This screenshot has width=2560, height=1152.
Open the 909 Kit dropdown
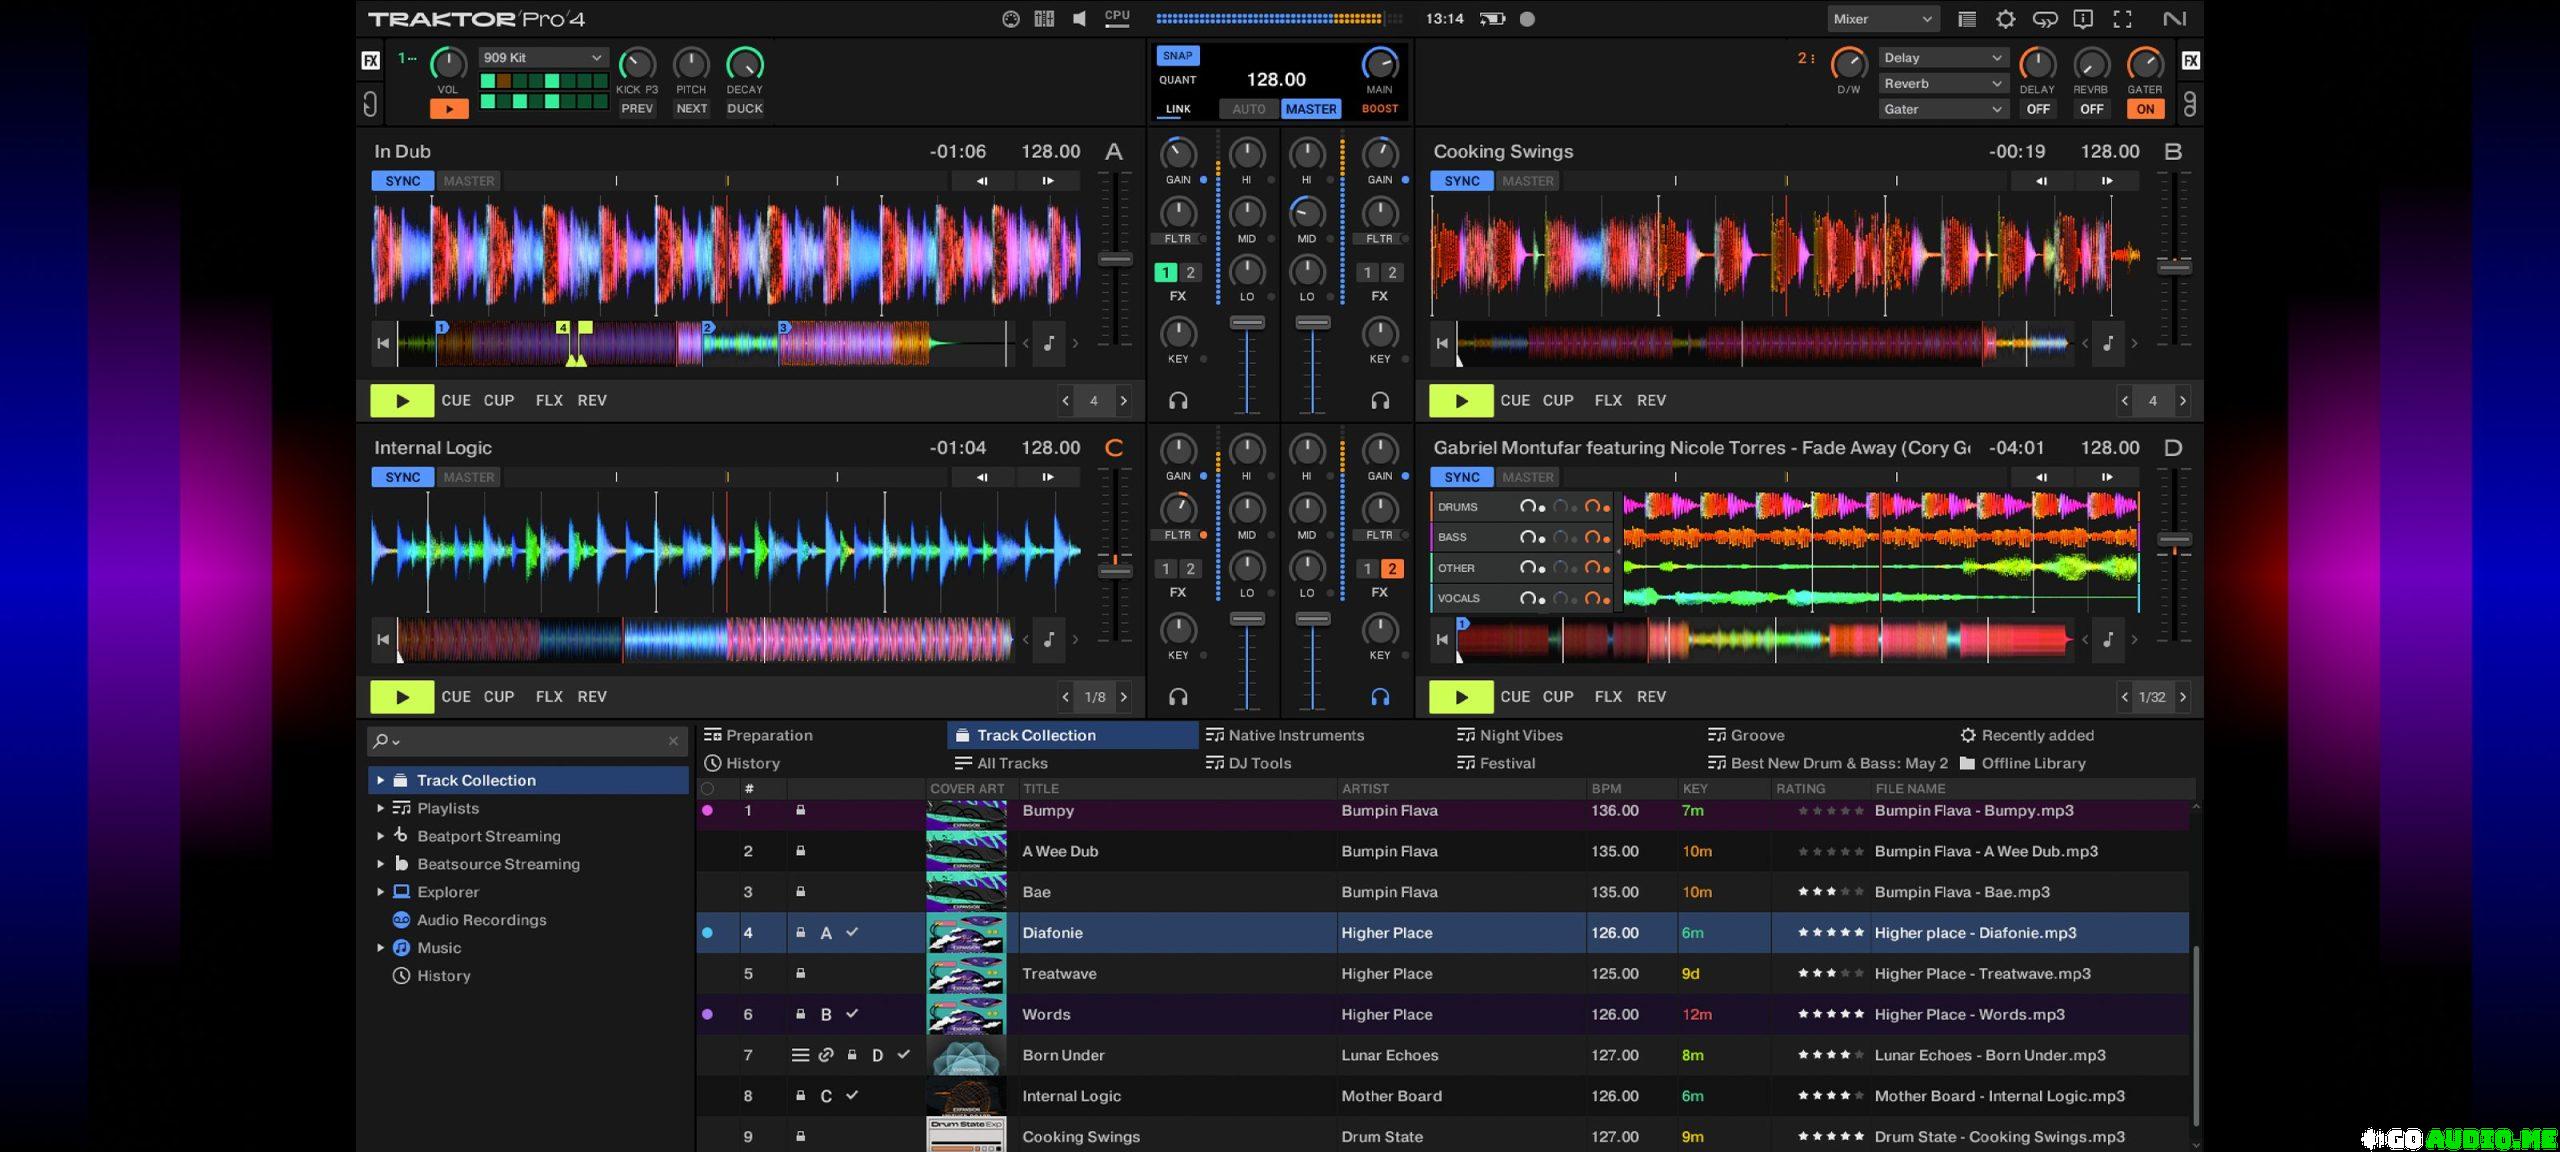coord(542,58)
